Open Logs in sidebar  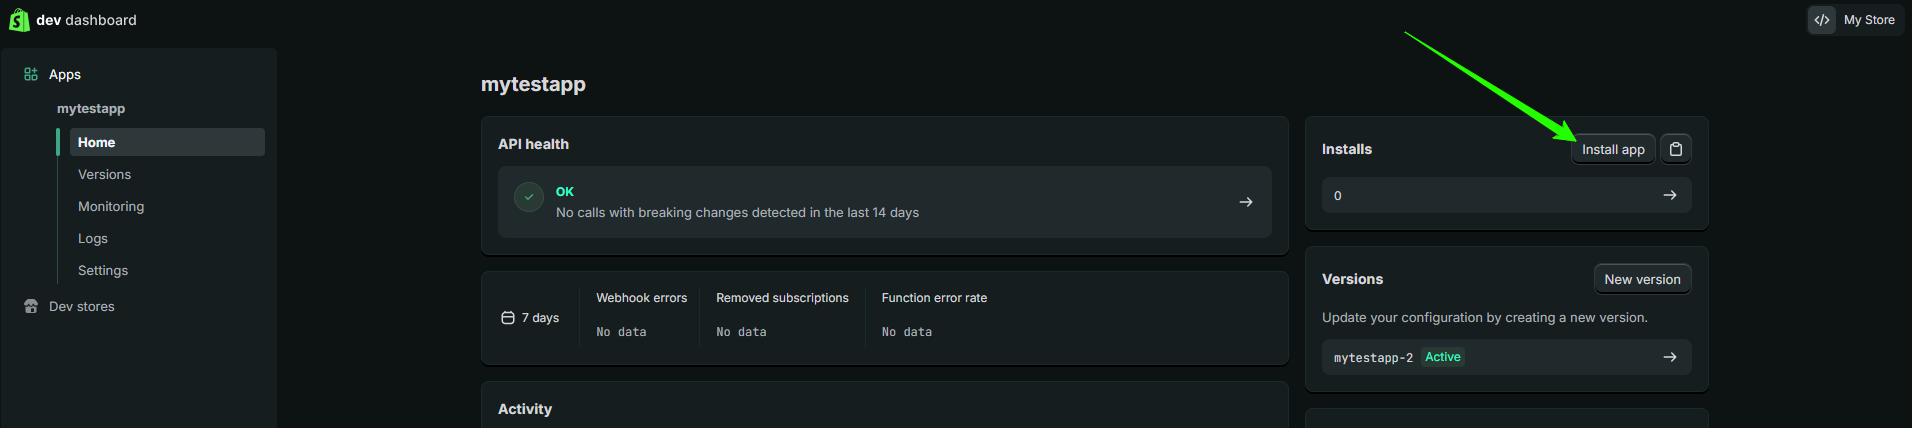(93, 238)
